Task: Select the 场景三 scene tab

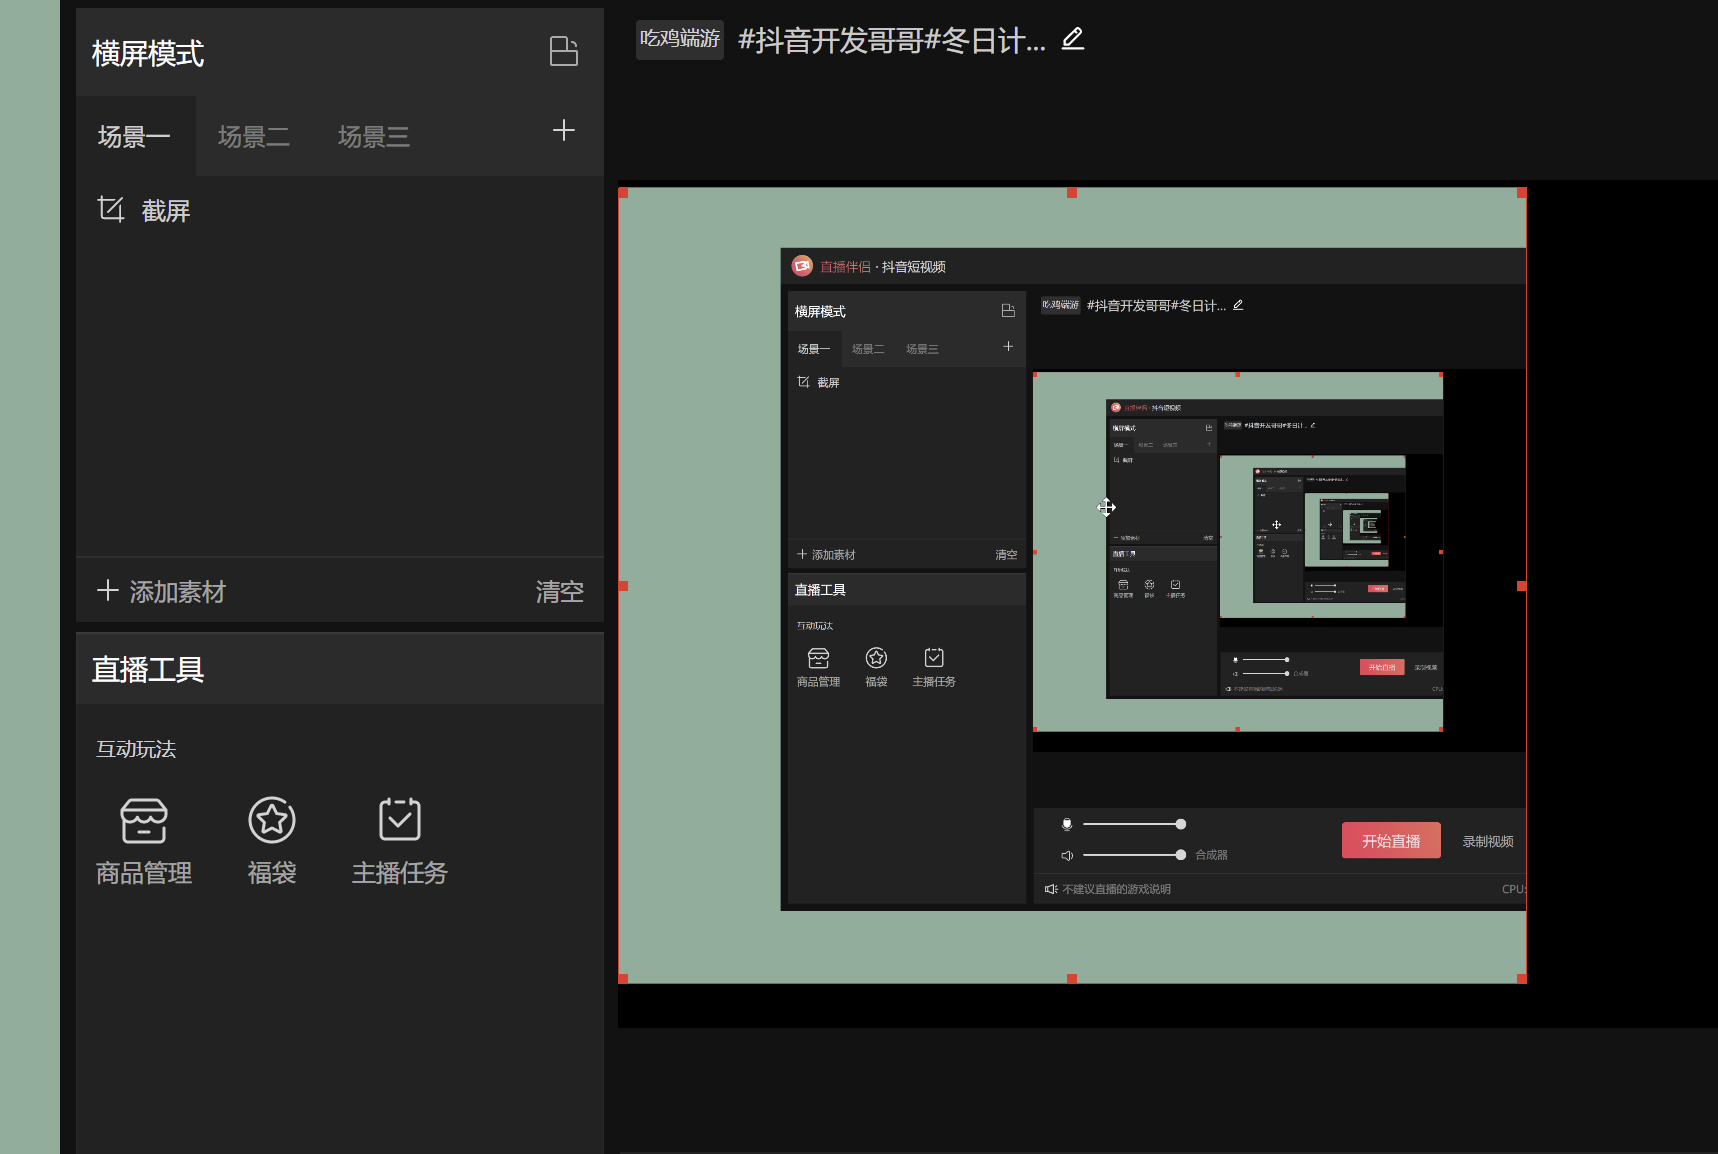Action: (x=374, y=137)
